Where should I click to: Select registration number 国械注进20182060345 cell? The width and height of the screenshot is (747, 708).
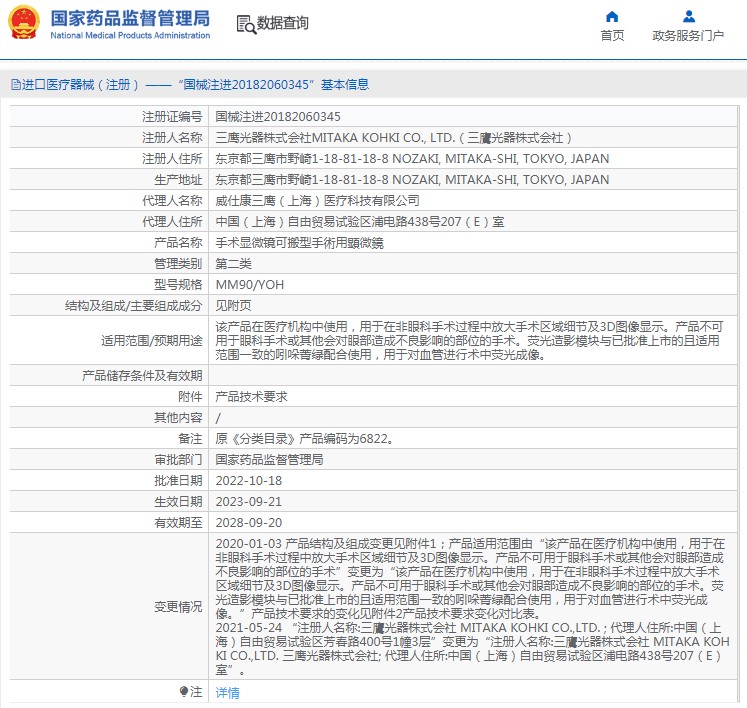pos(278,117)
